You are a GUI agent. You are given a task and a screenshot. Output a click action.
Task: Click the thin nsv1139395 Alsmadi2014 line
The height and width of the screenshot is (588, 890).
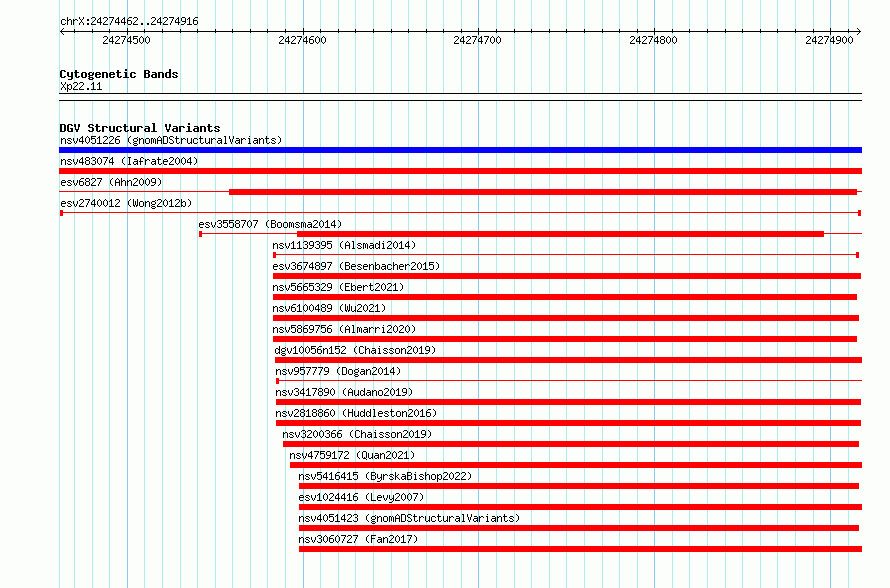[566, 255]
